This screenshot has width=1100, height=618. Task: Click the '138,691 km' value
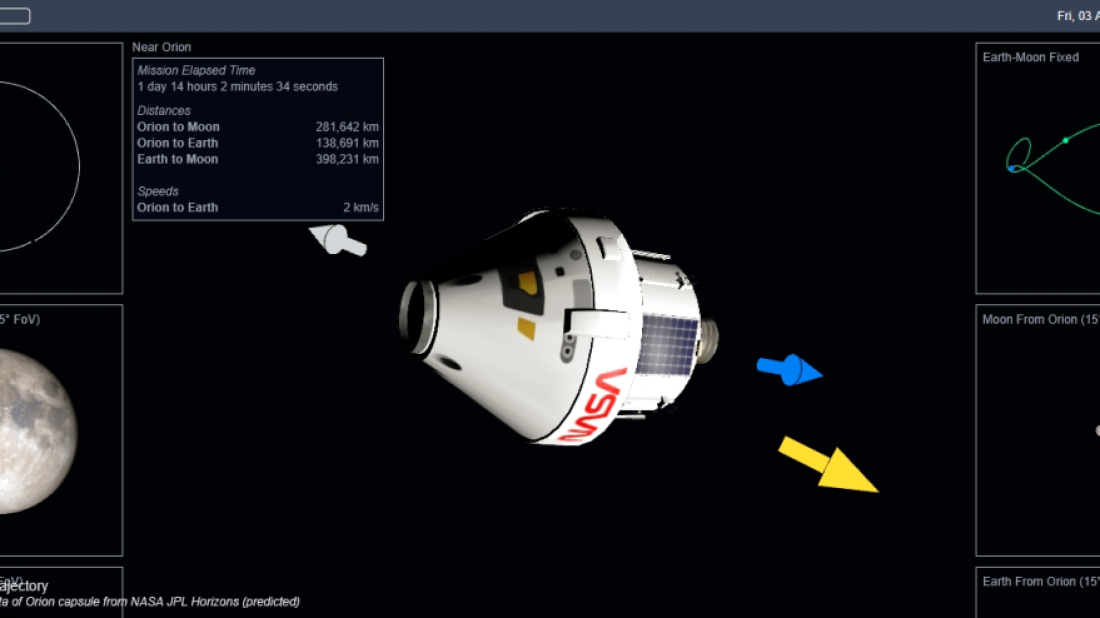pyautogui.click(x=347, y=143)
